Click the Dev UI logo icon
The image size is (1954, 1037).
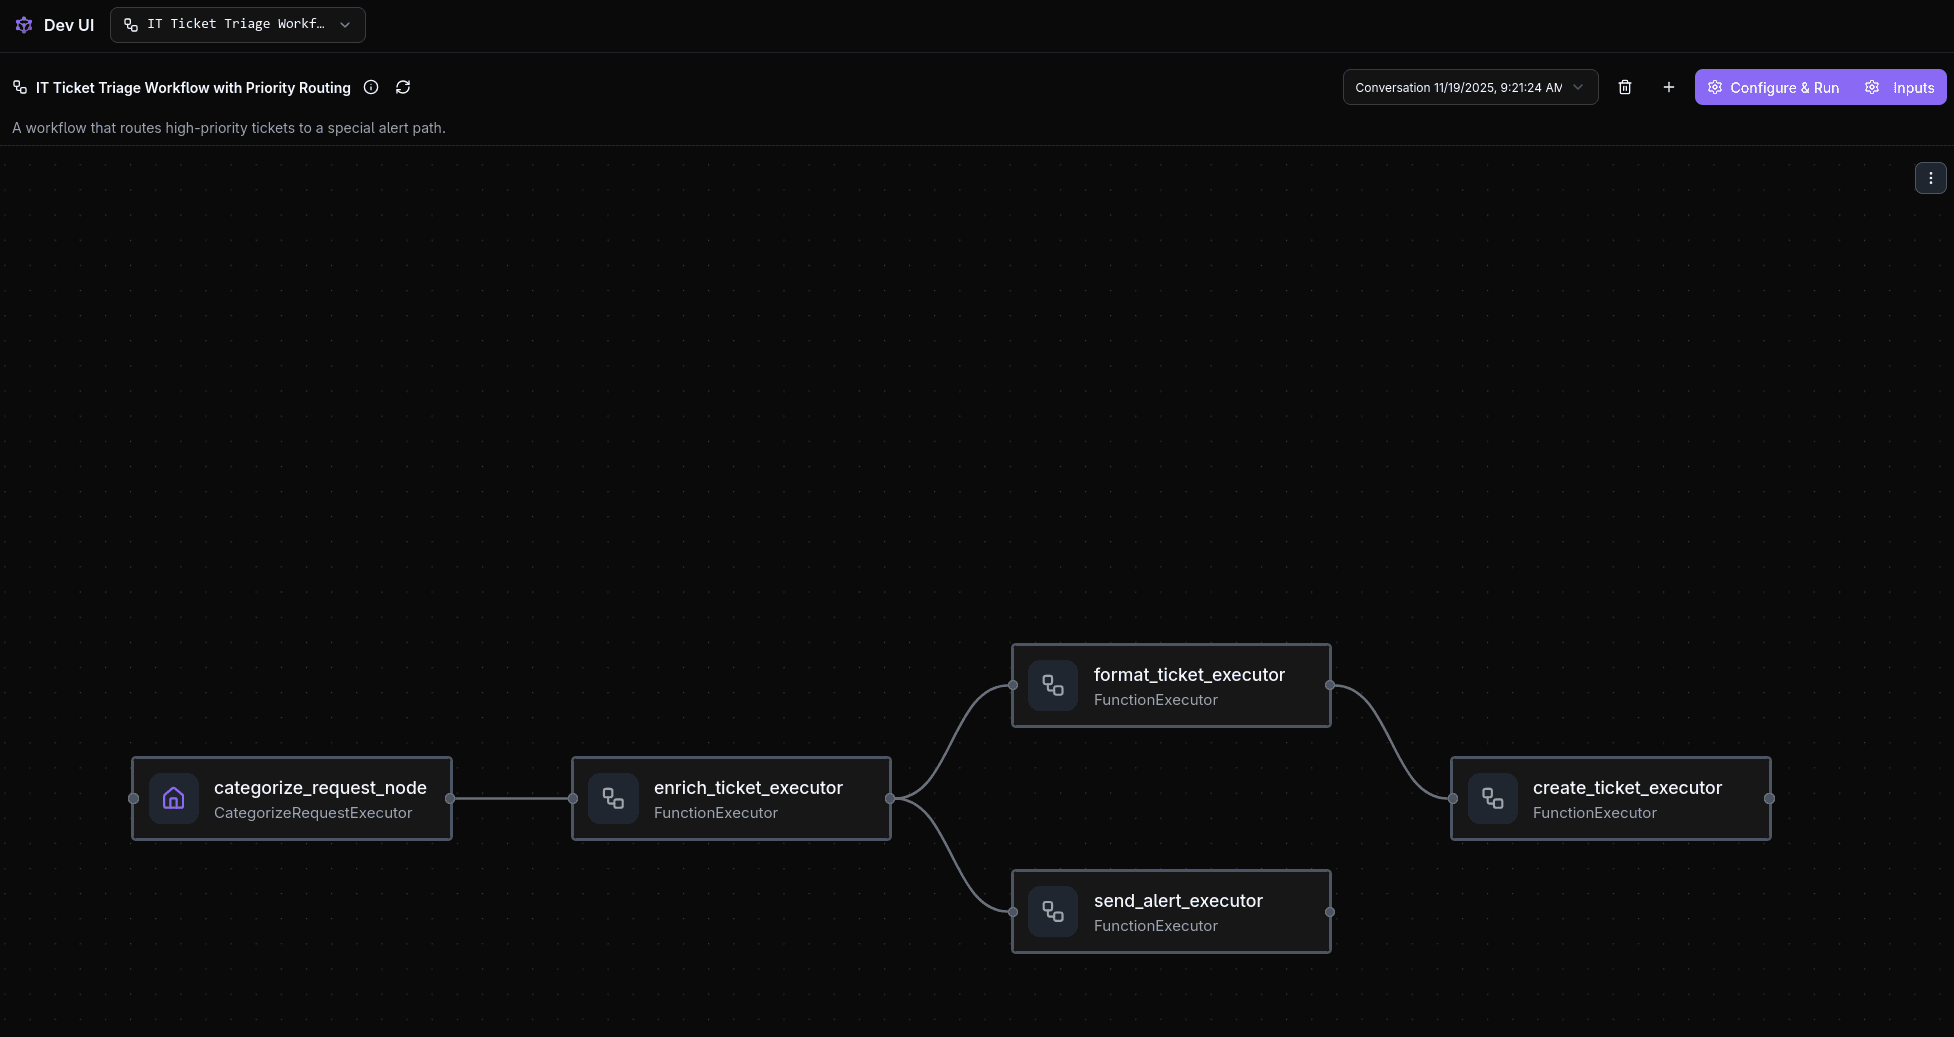point(24,24)
